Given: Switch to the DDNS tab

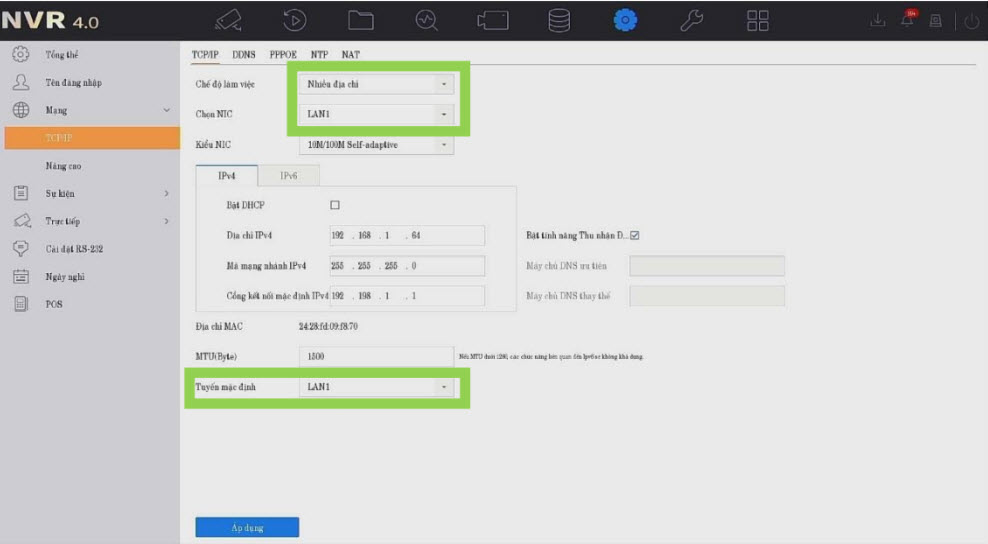Looking at the screenshot, I should [243, 54].
